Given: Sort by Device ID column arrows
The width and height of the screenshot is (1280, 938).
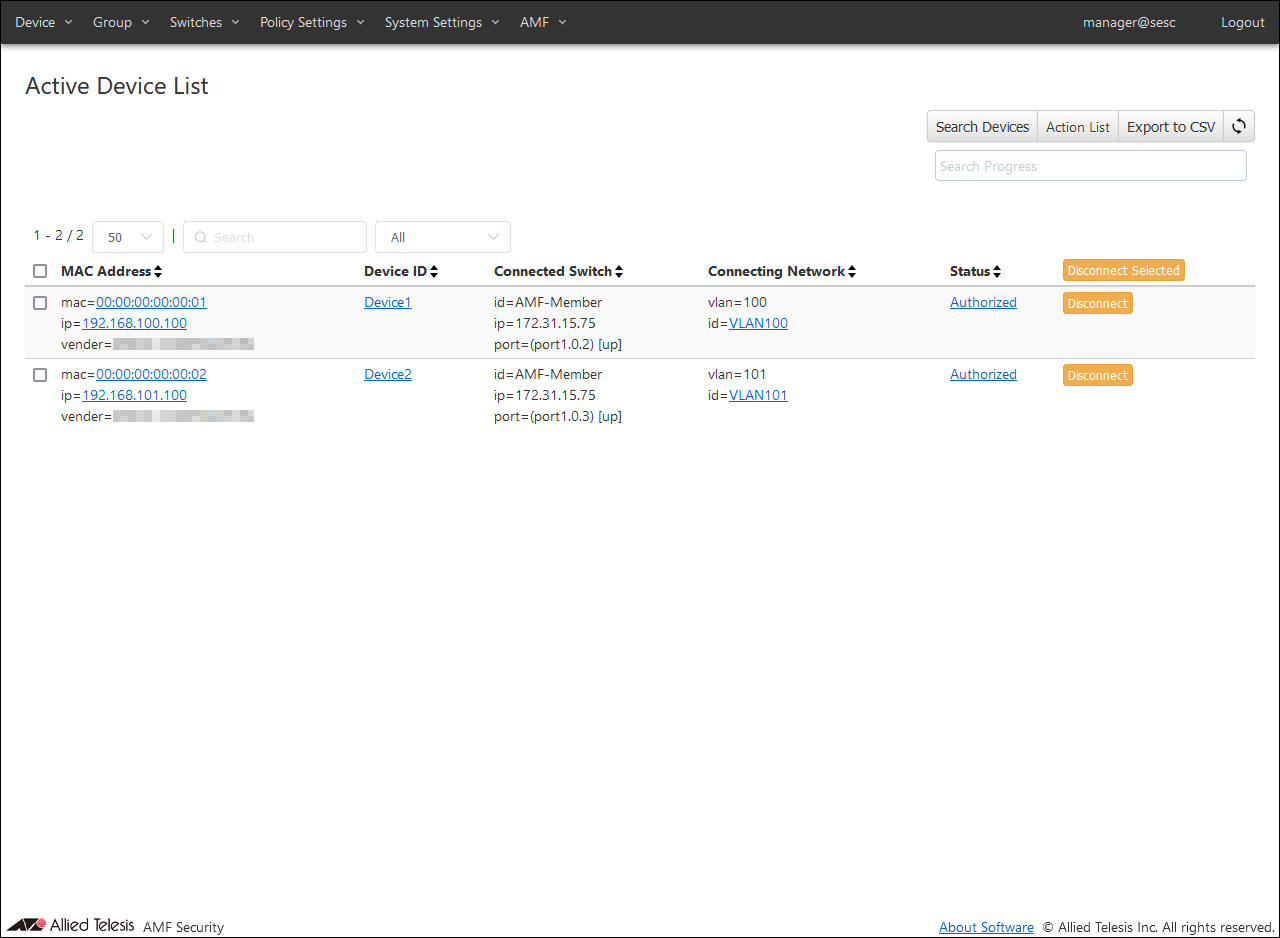Looking at the screenshot, I should click(434, 272).
